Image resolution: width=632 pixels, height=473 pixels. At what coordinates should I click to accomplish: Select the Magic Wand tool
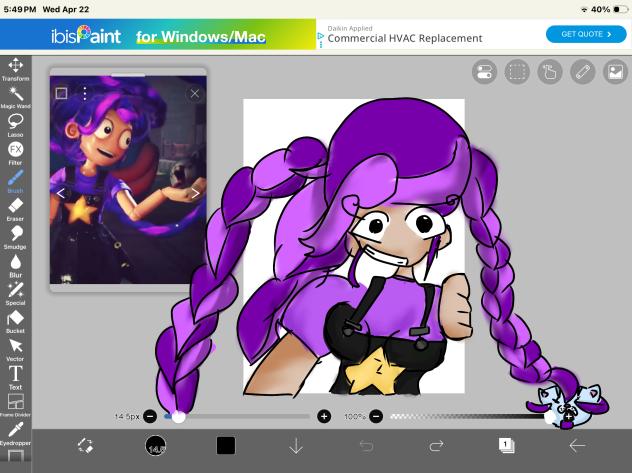(15, 97)
